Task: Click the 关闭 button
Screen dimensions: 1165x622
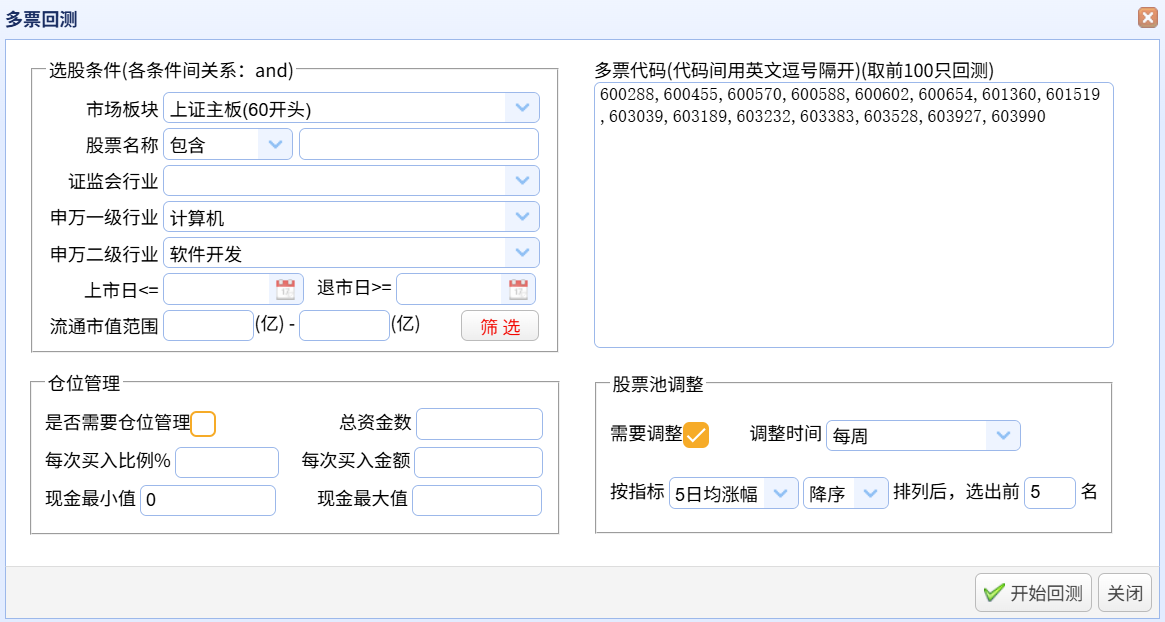Action: (1124, 593)
